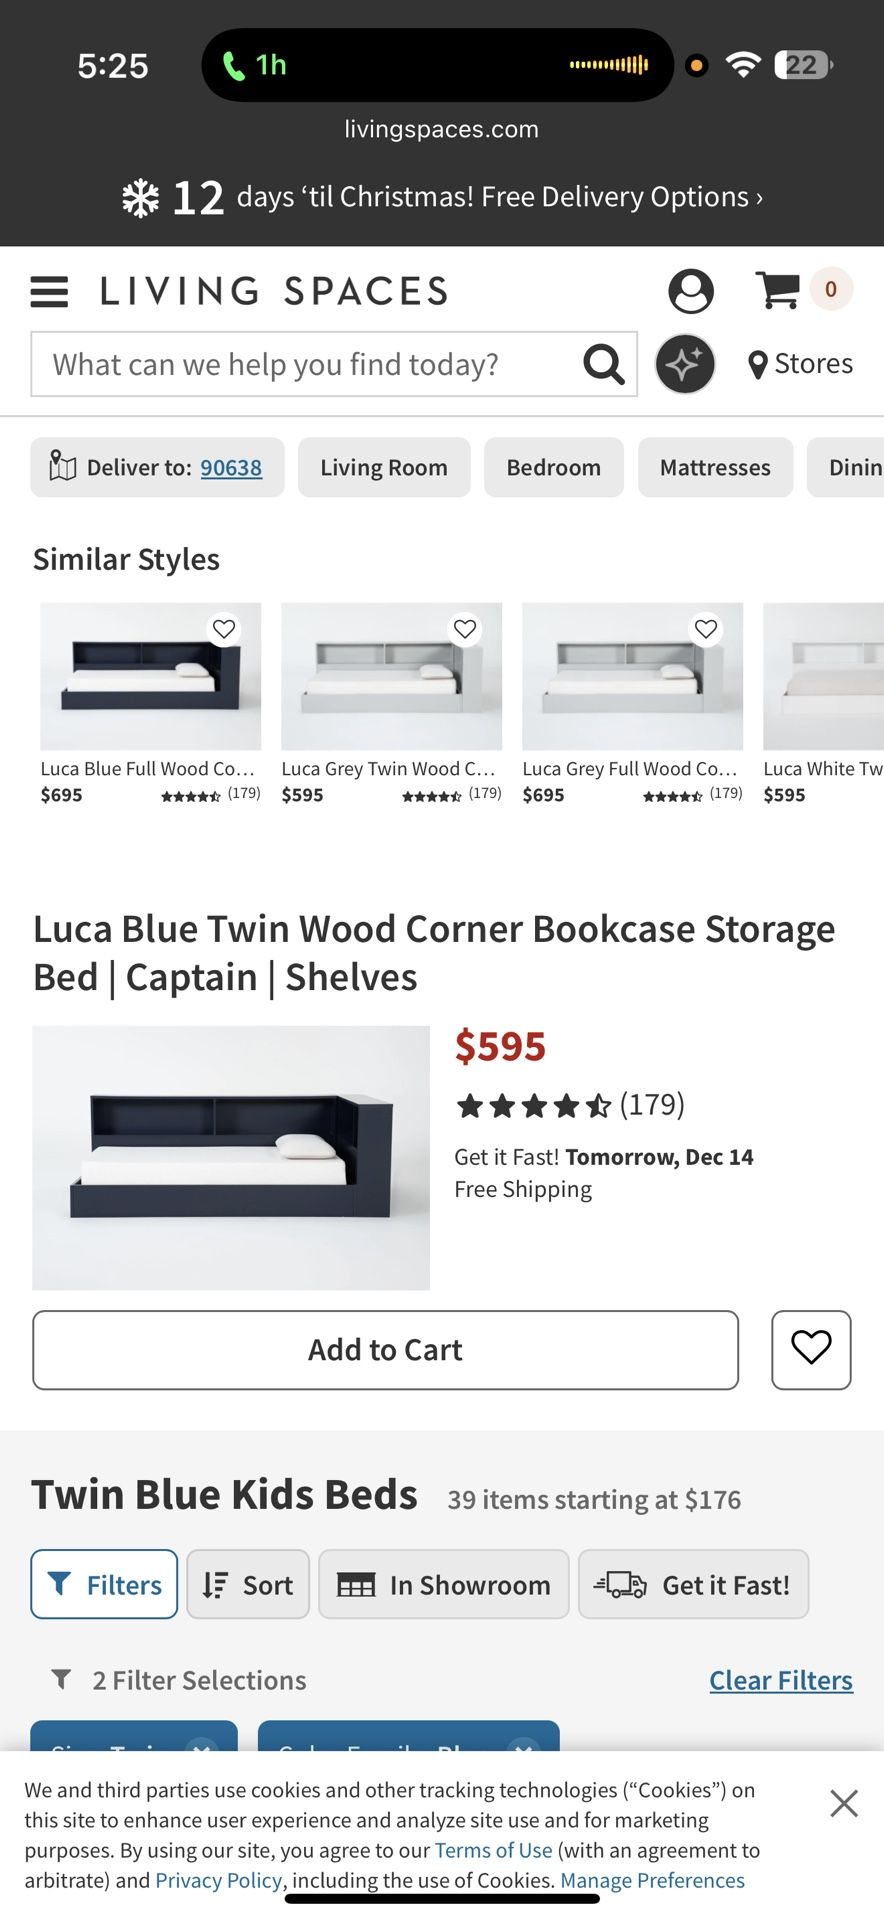Screen dimensions: 884x1920
Task: Switch to the Bedroom category
Action: [553, 467]
